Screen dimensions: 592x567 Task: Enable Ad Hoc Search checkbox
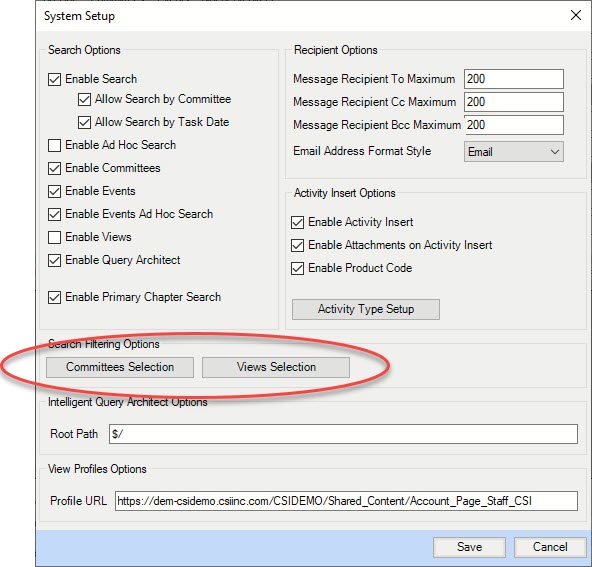pyautogui.click(x=54, y=145)
